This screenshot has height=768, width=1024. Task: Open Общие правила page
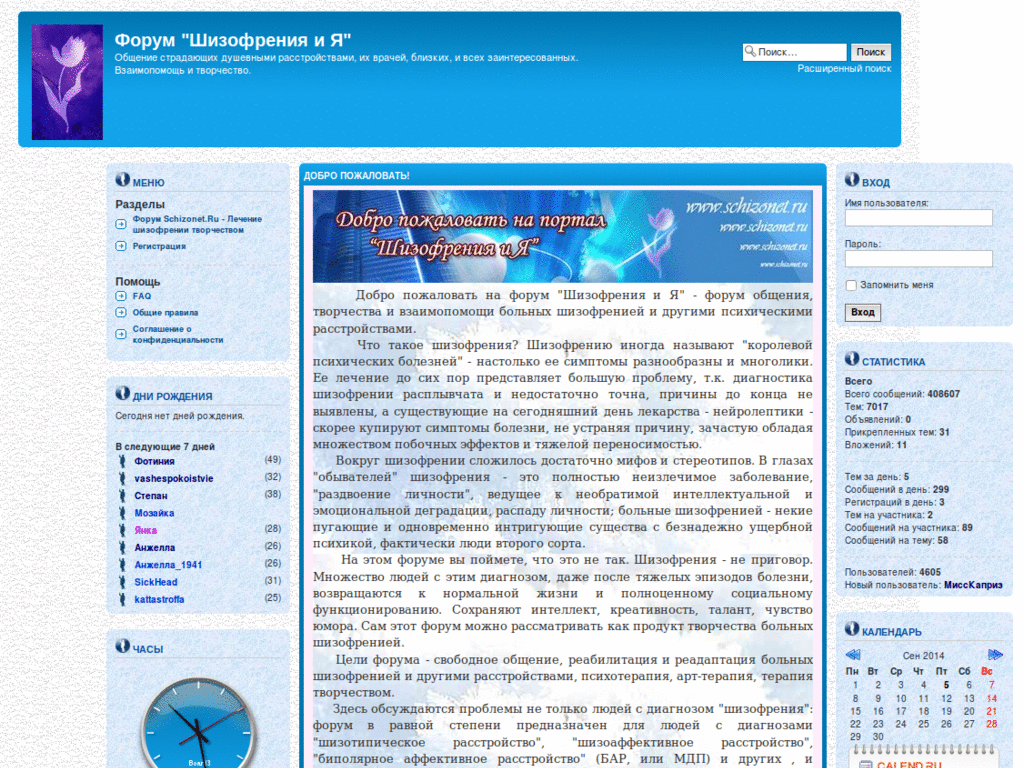[x=165, y=312]
